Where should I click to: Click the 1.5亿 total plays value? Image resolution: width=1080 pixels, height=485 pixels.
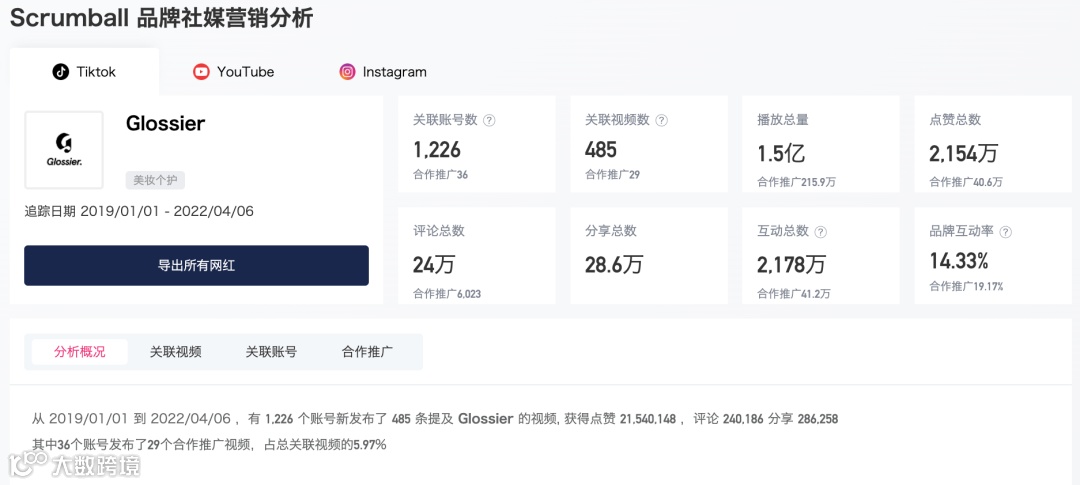(781, 153)
